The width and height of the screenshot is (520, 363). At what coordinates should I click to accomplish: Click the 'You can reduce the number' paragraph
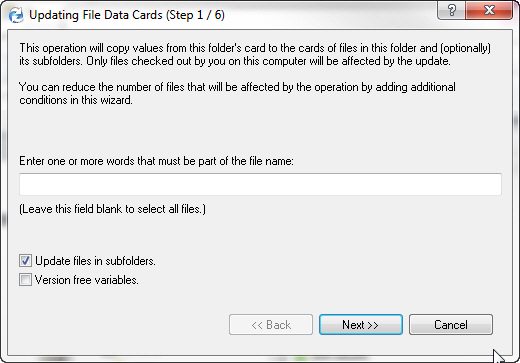pyautogui.click(x=237, y=93)
